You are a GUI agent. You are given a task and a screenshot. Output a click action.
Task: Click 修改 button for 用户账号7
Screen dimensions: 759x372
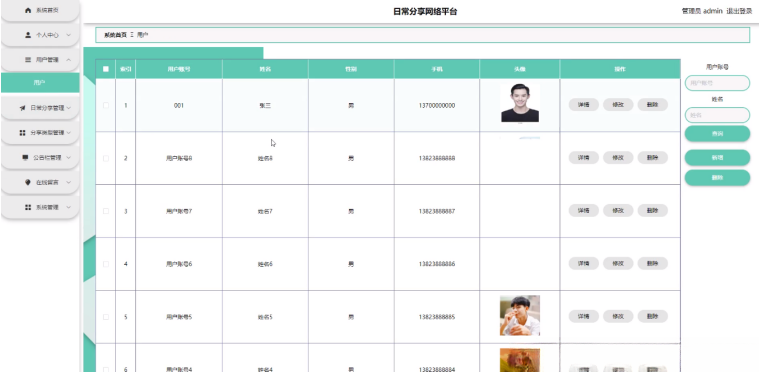(618, 210)
